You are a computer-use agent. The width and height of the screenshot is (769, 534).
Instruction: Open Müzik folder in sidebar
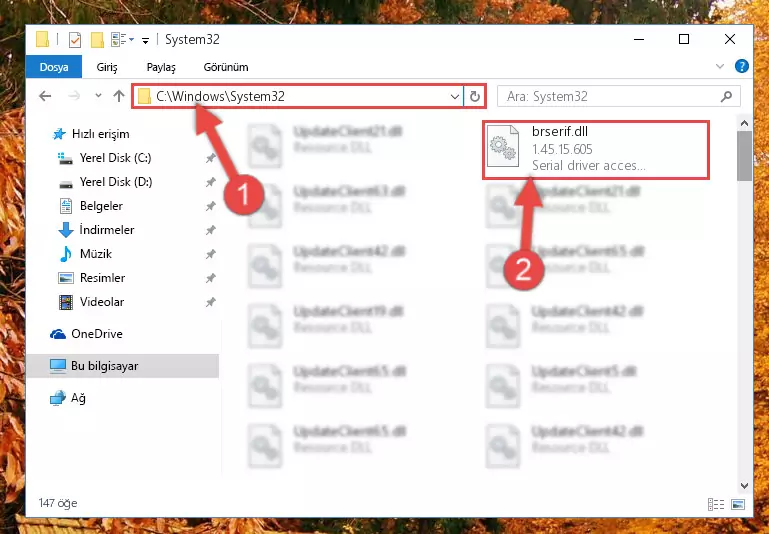pos(96,254)
